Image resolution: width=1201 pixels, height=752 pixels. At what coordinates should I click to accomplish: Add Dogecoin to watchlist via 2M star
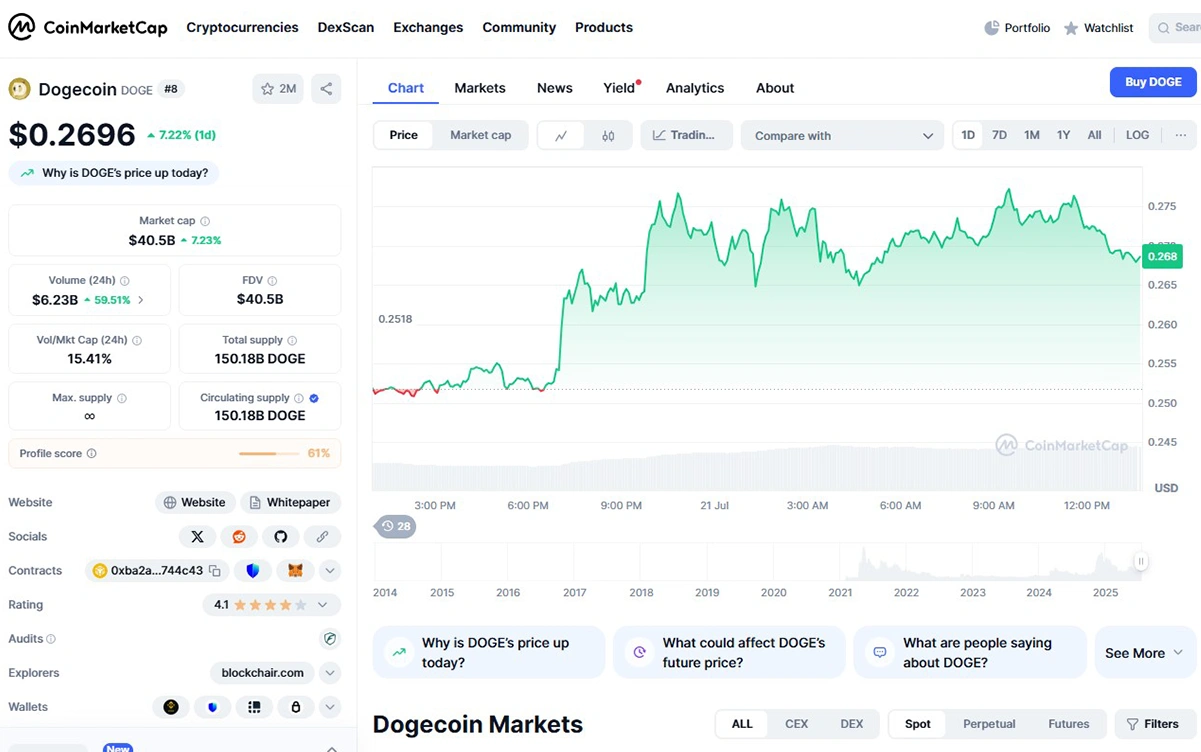(278, 89)
